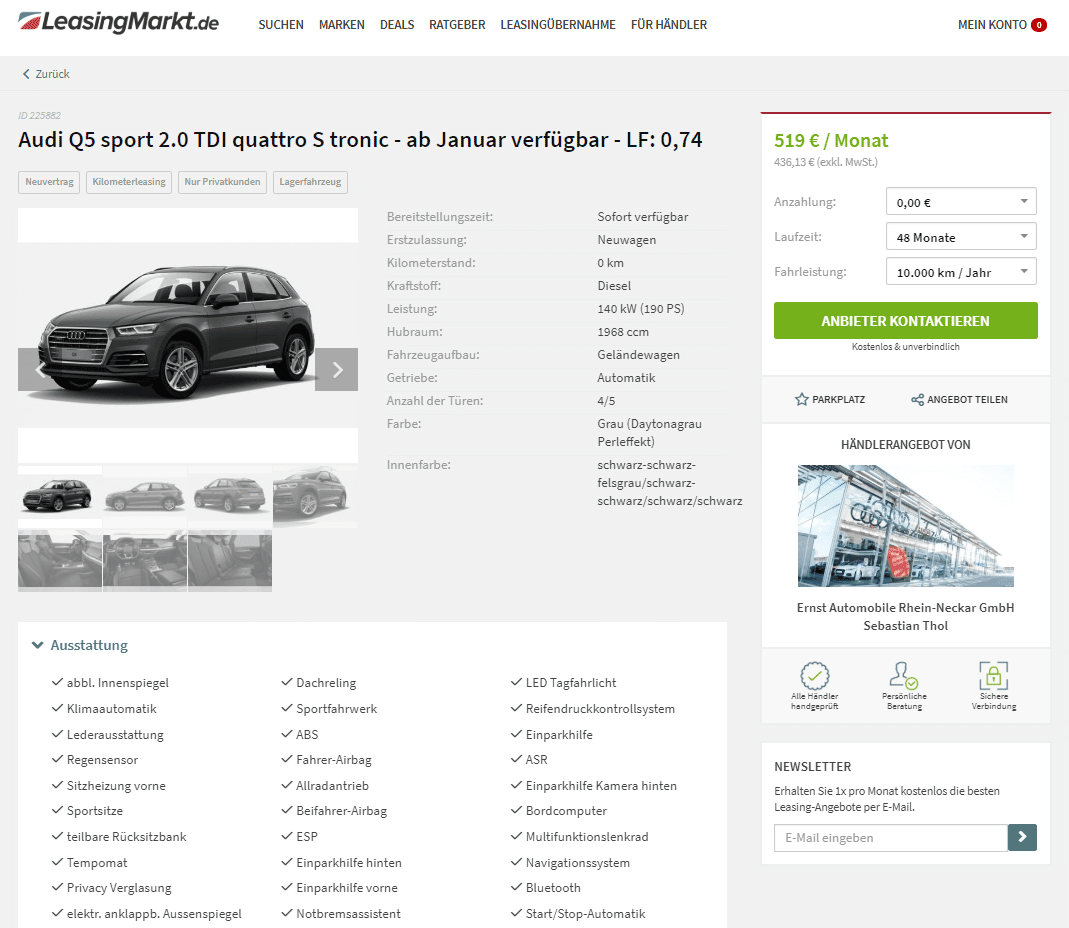This screenshot has width=1069, height=928.
Task: Select the rear seats interior thumbnail
Action: coord(230,560)
